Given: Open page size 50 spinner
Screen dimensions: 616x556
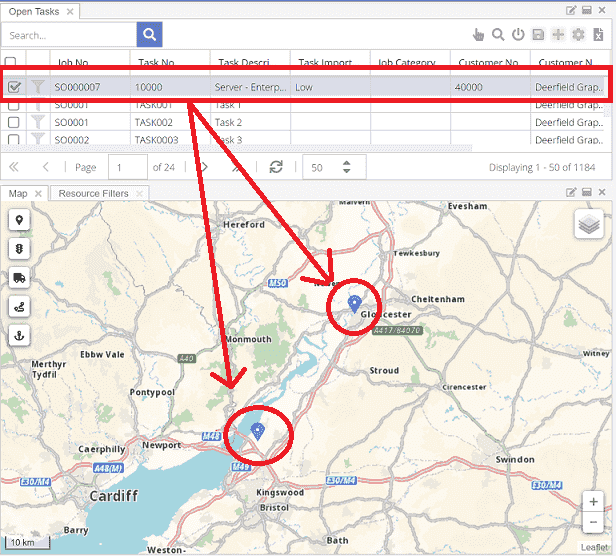Looking at the screenshot, I should click(346, 167).
